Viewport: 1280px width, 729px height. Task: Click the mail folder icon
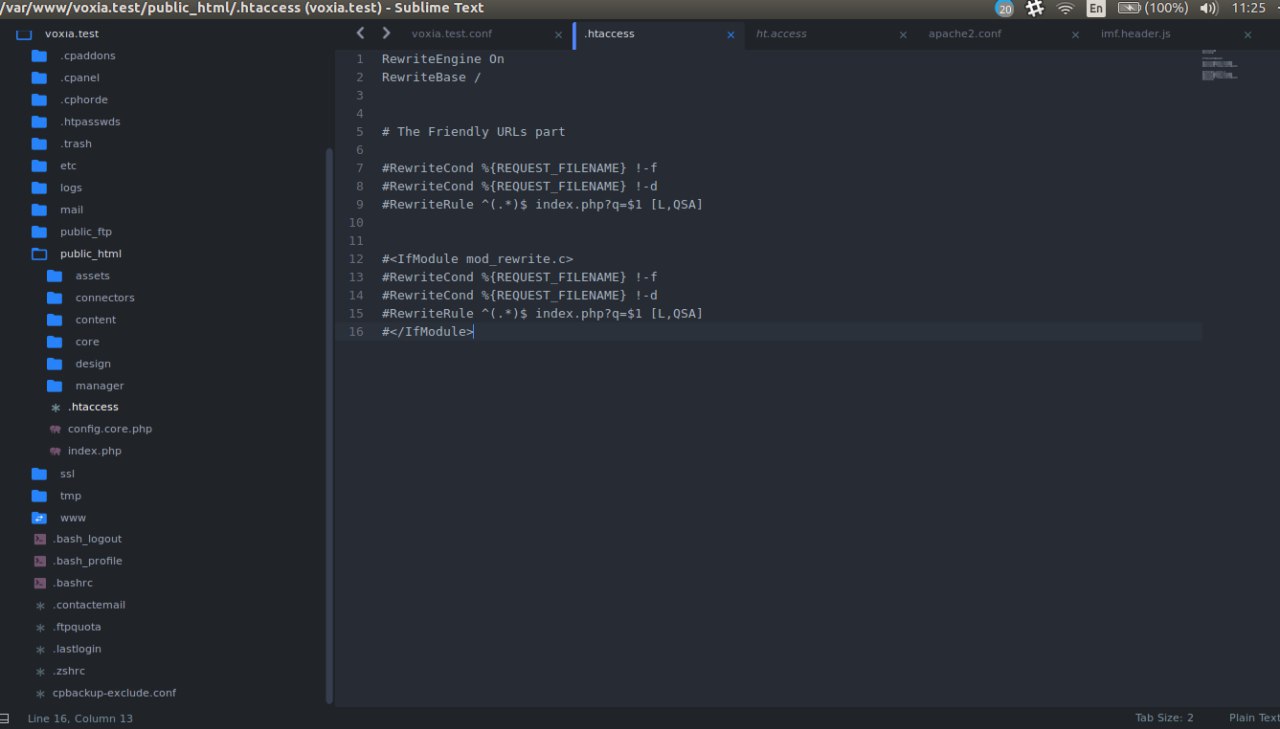tap(39, 210)
